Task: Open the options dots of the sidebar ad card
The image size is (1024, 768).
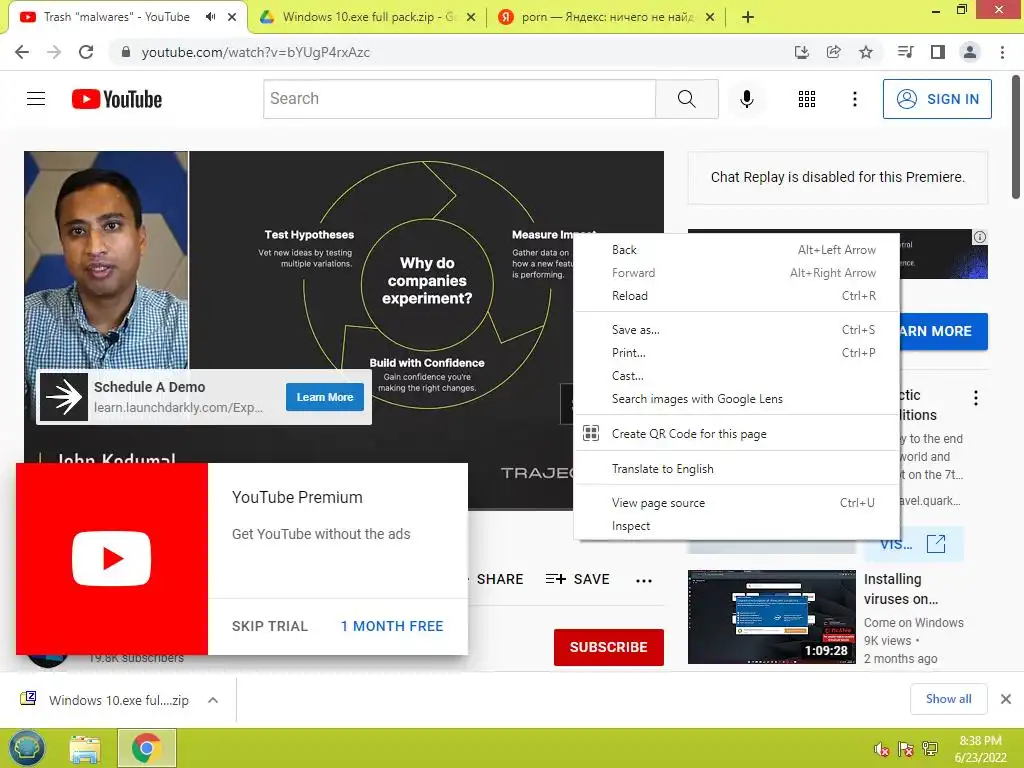Action: coord(976,398)
